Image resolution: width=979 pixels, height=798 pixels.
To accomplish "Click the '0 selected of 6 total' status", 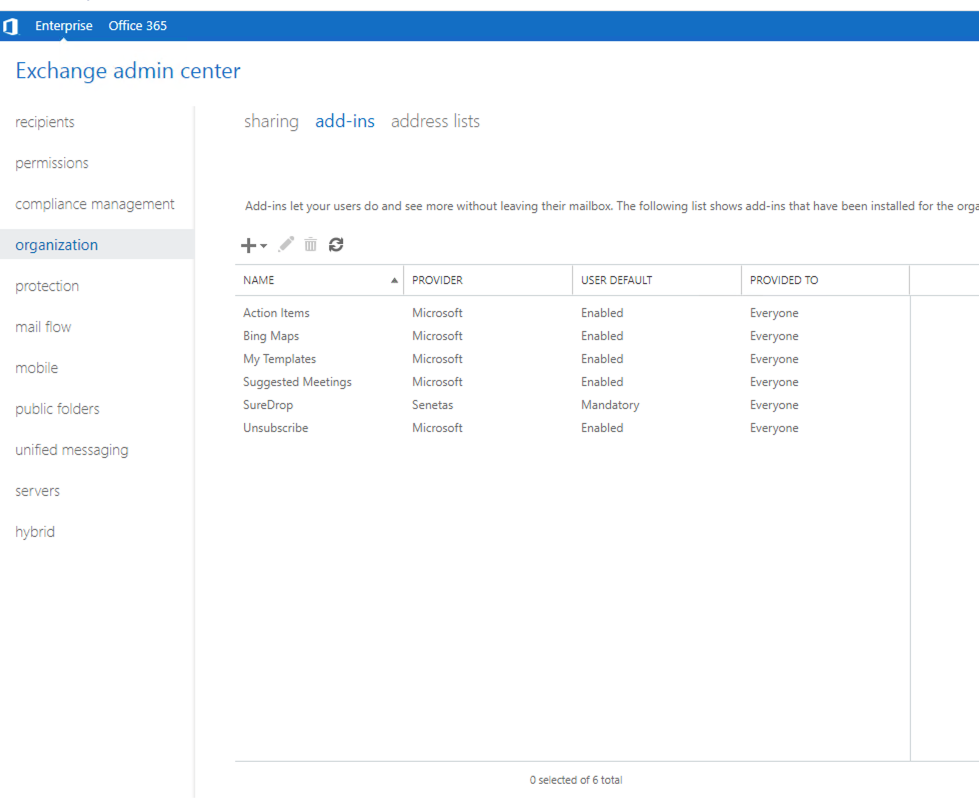I will pyautogui.click(x=576, y=780).
